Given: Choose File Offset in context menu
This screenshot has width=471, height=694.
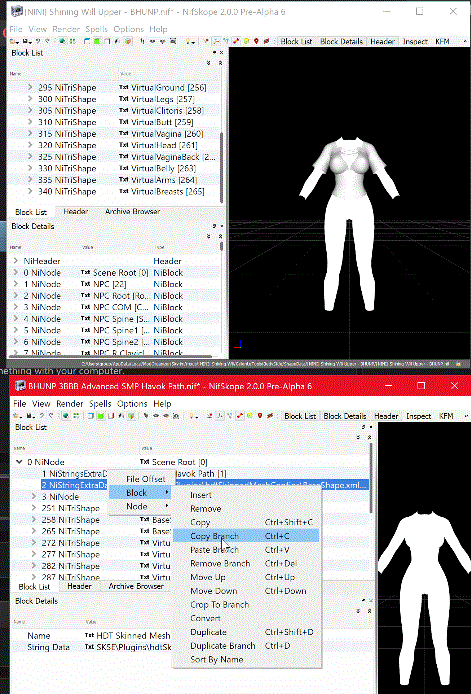Looking at the screenshot, I should 140,478.
